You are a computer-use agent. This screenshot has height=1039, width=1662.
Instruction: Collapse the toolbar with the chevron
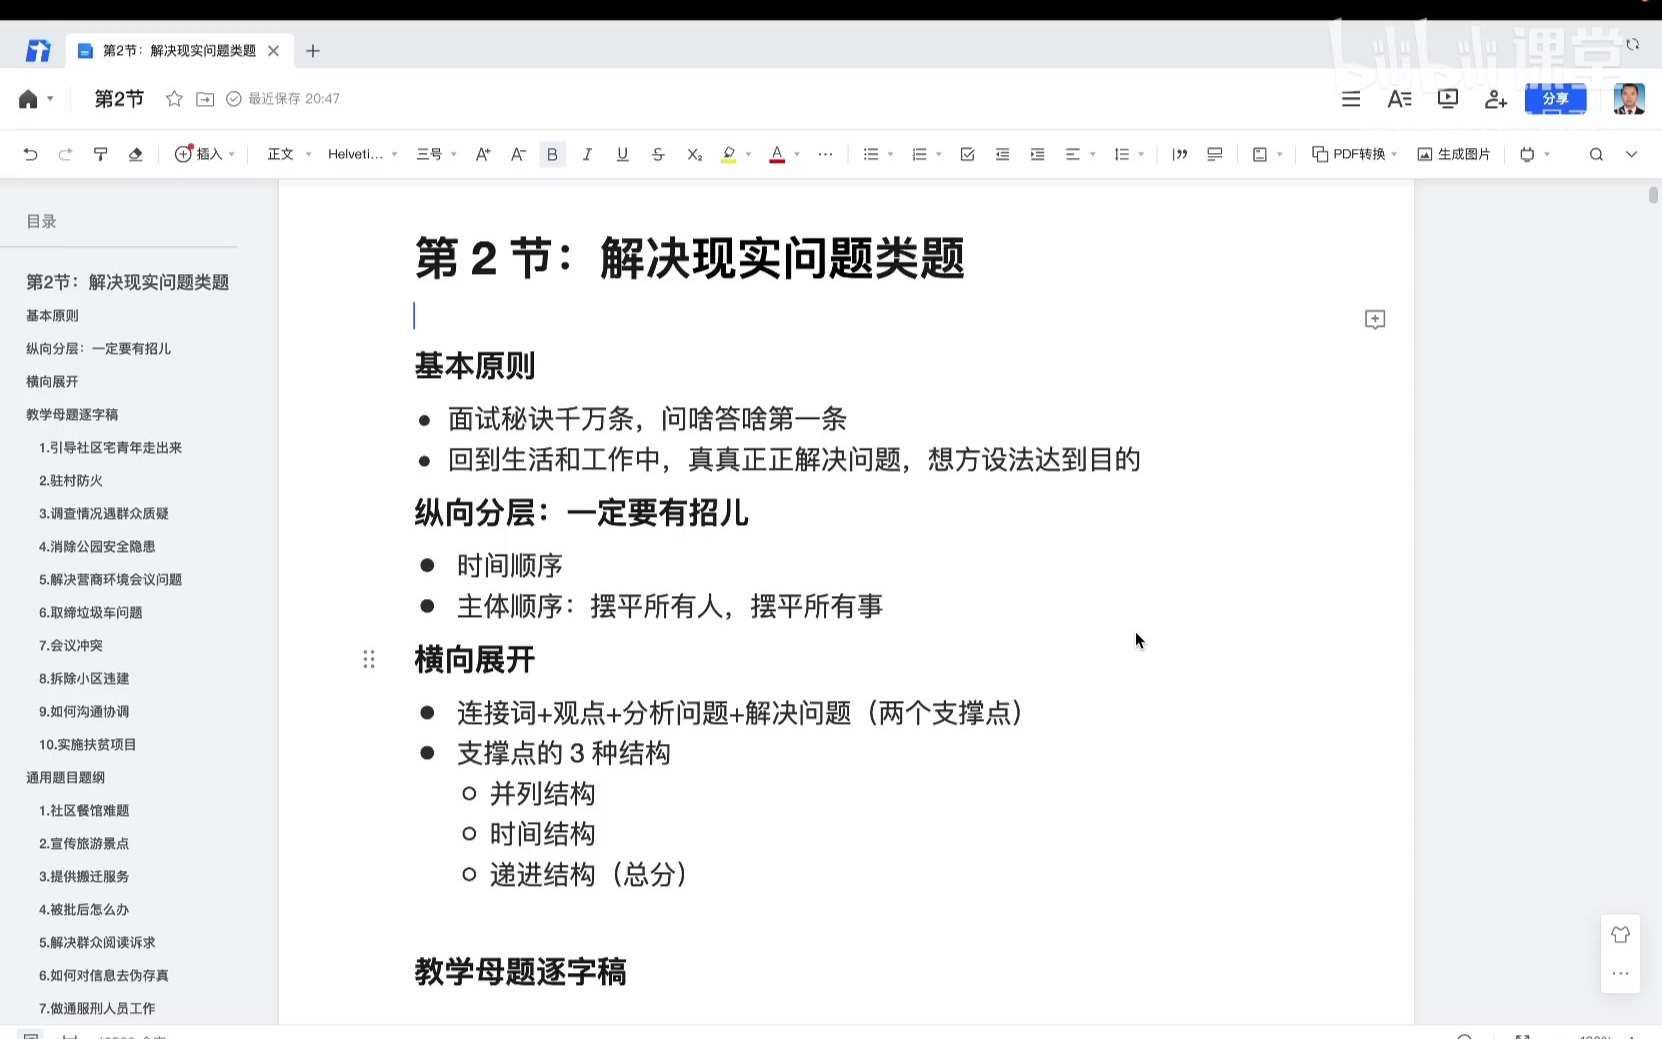pos(1631,154)
